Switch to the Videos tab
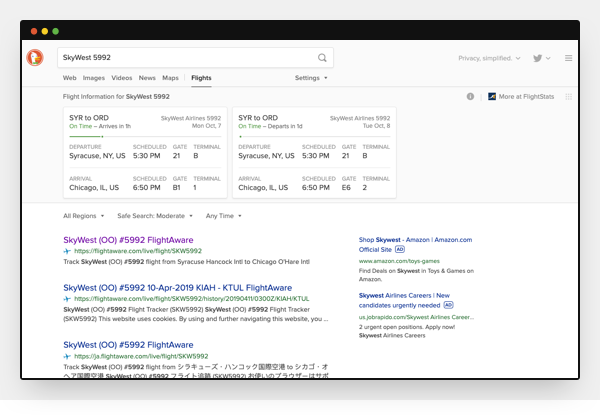 pyautogui.click(x=122, y=78)
